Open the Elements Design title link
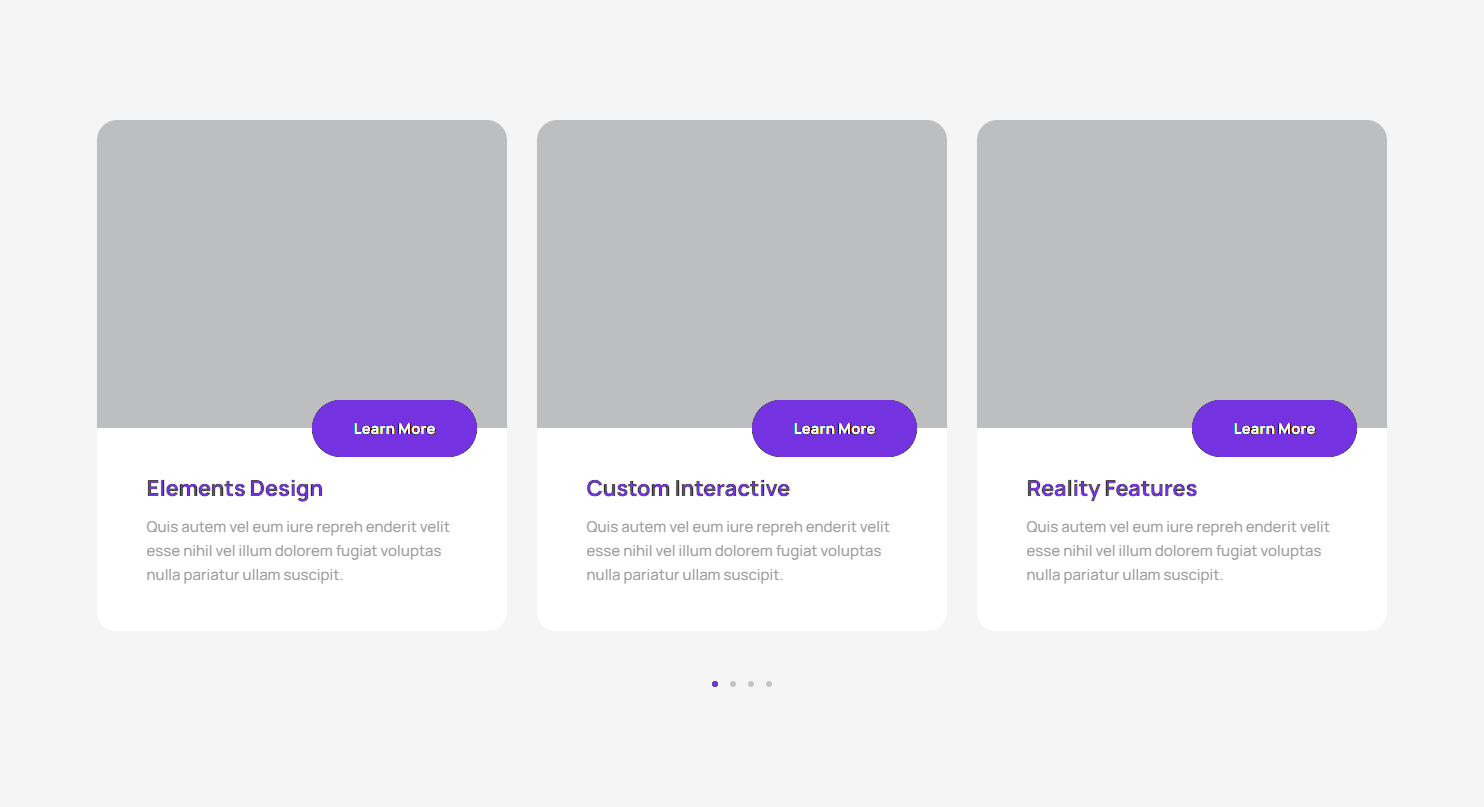Image resolution: width=1484 pixels, height=807 pixels. coord(234,488)
